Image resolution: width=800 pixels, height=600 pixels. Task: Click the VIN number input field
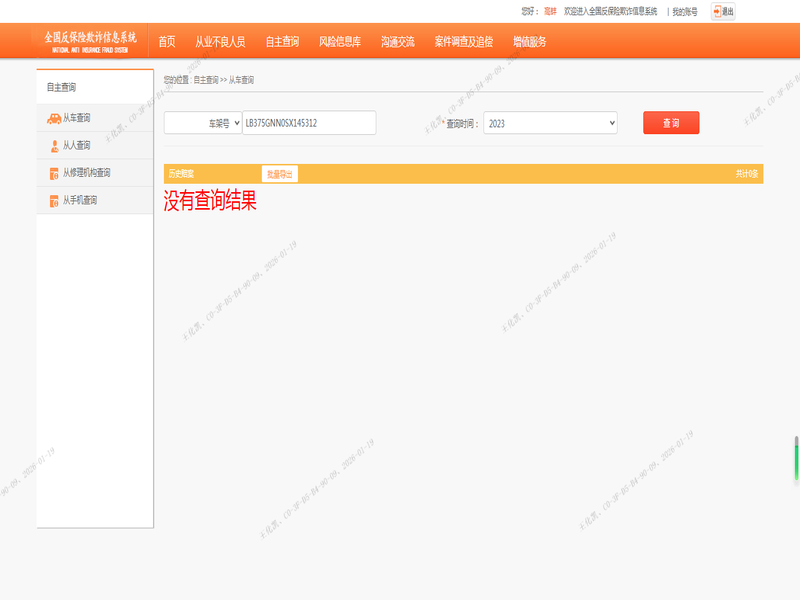tap(309, 123)
